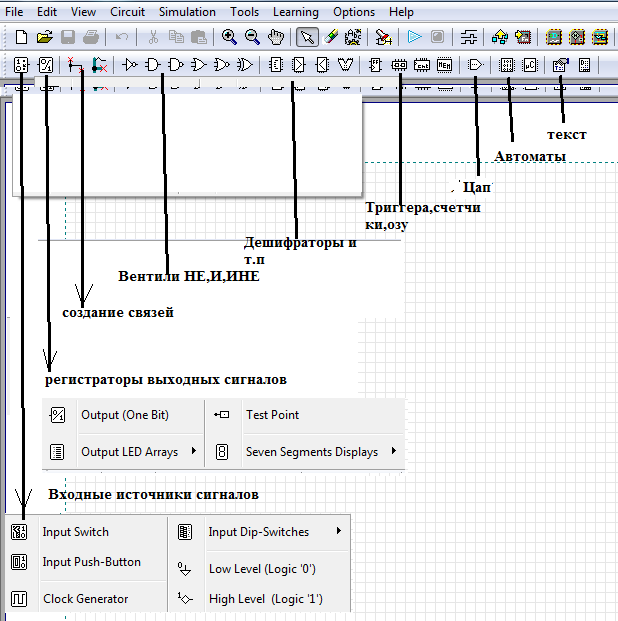Click the flip-flop component icon
Viewport: 618px width, 621px height.
point(375,65)
